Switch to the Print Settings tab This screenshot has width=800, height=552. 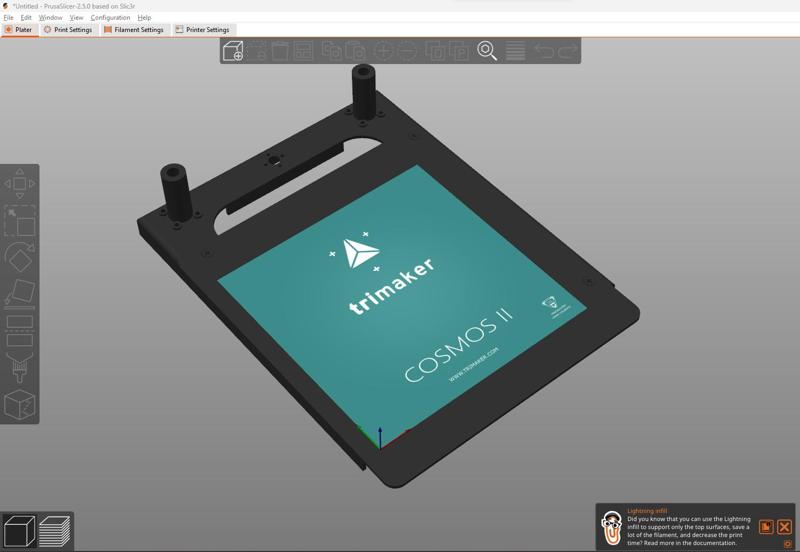68,30
